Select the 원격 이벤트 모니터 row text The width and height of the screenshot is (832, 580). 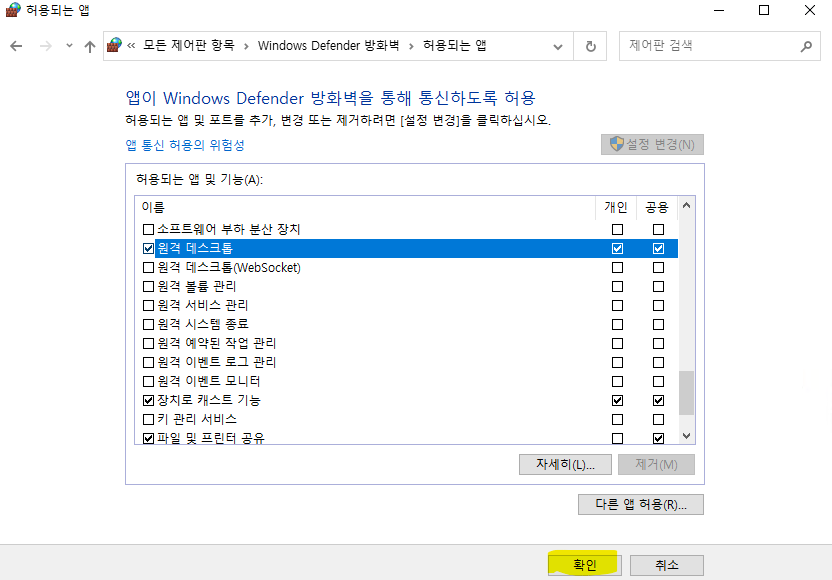click(x=209, y=382)
